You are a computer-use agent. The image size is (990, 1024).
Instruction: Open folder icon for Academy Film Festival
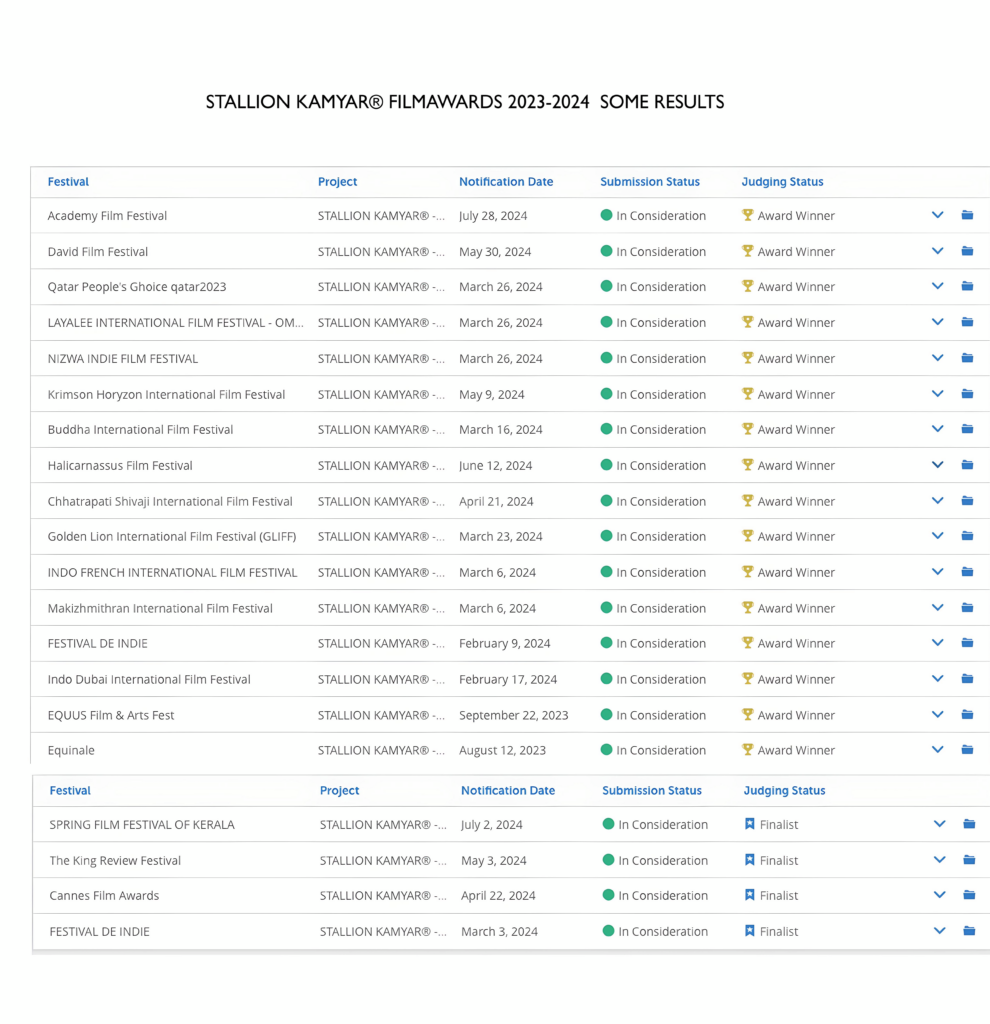pyautogui.click(x=967, y=215)
